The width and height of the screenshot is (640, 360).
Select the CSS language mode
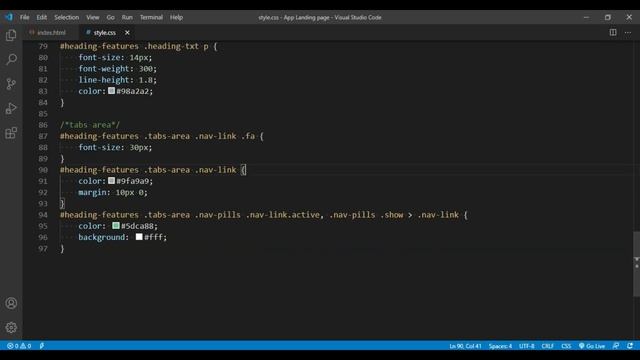pyautogui.click(x=566, y=346)
